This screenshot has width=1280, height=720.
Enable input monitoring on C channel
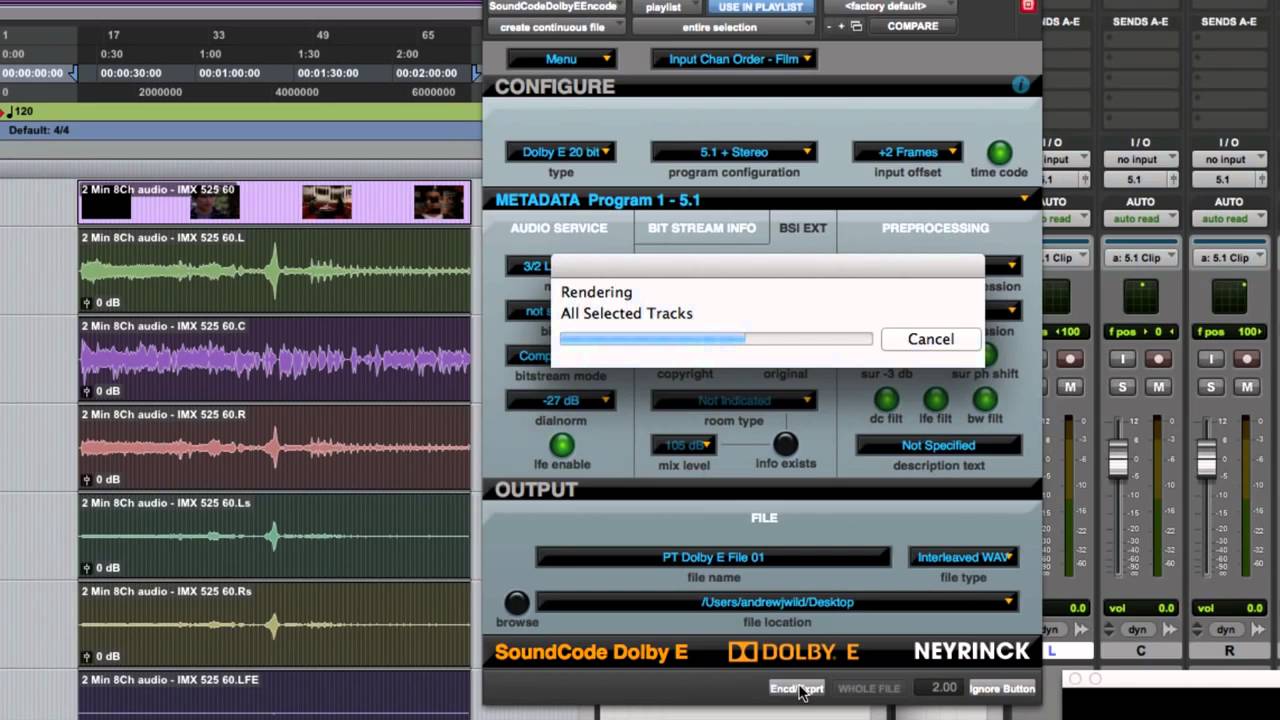pyautogui.click(x=1123, y=359)
